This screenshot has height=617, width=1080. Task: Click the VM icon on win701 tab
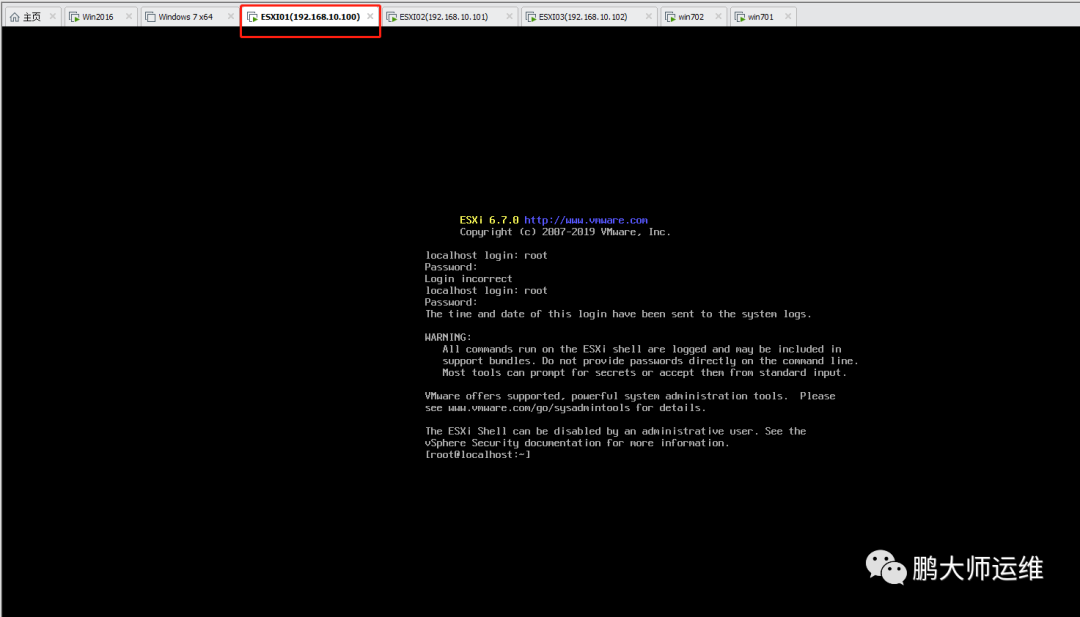pyautogui.click(x=740, y=17)
